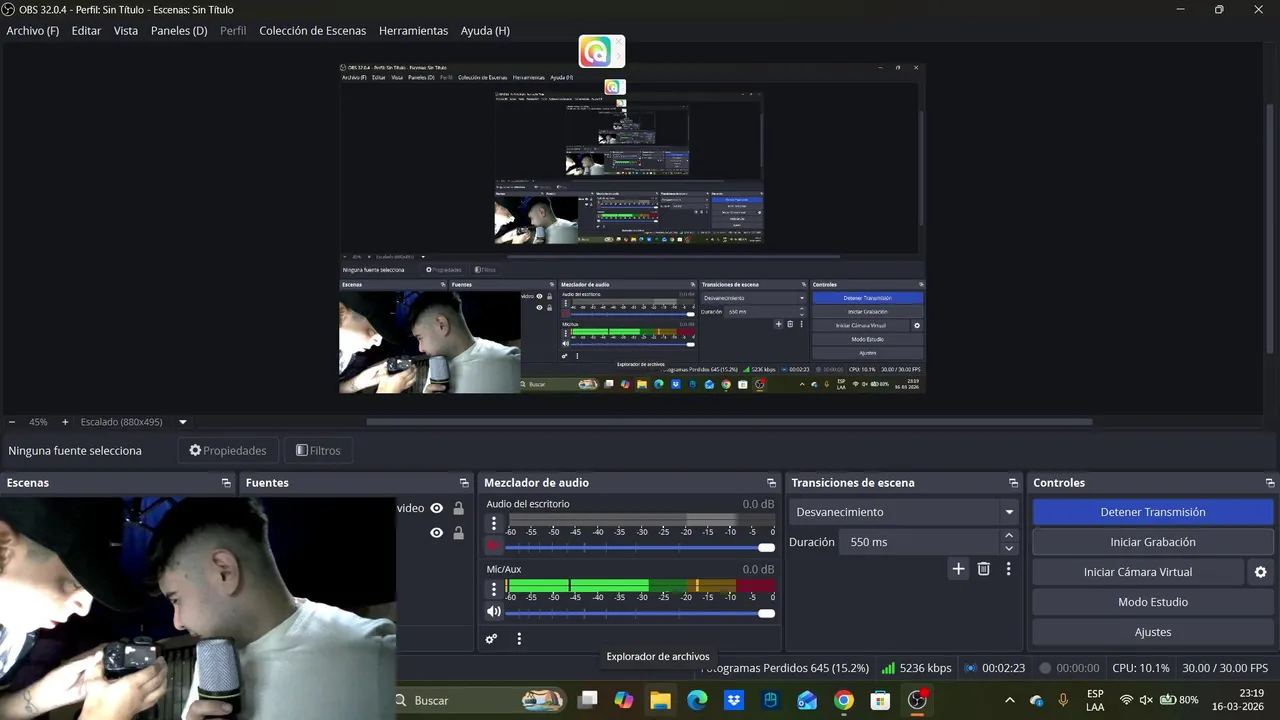The height and width of the screenshot is (720, 1280).
Task: Click the Mic/Aux volume slider
Action: pyautogui.click(x=640, y=613)
